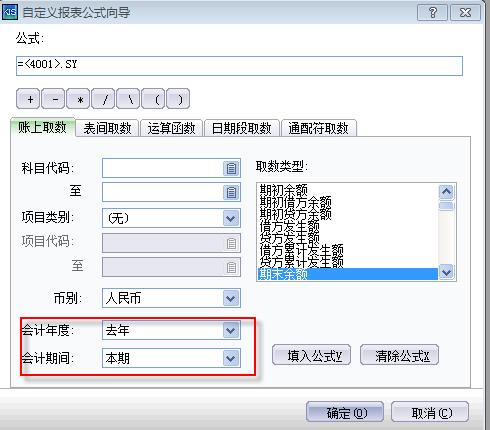Insert the left parenthesis

coord(156,99)
